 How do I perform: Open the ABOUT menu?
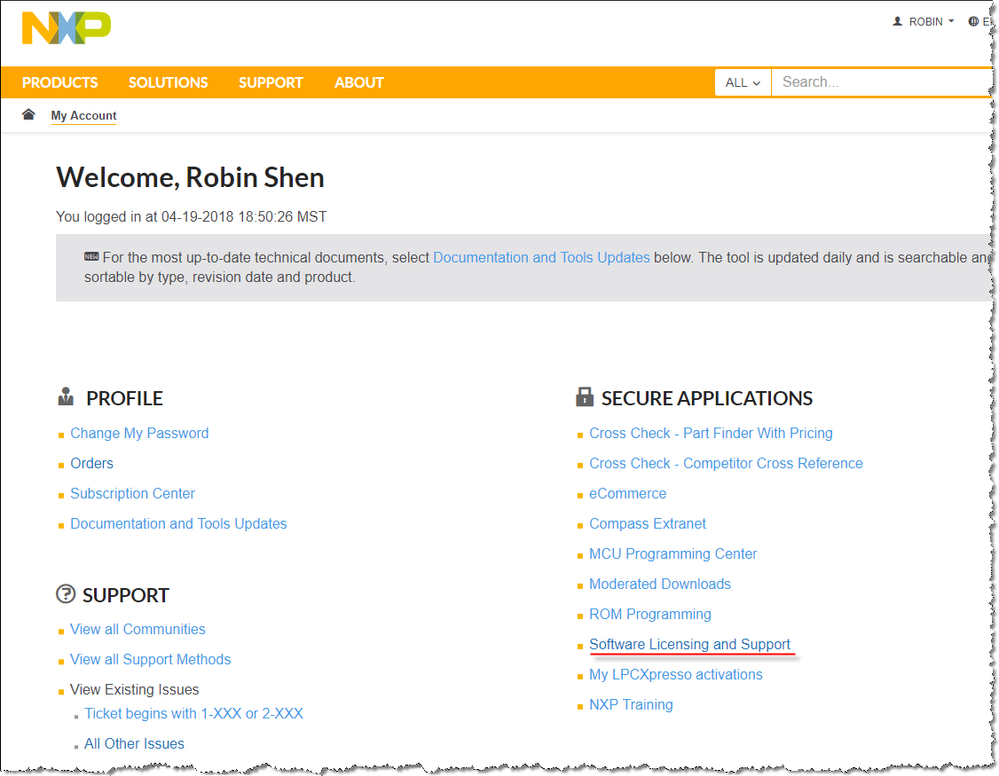[359, 83]
